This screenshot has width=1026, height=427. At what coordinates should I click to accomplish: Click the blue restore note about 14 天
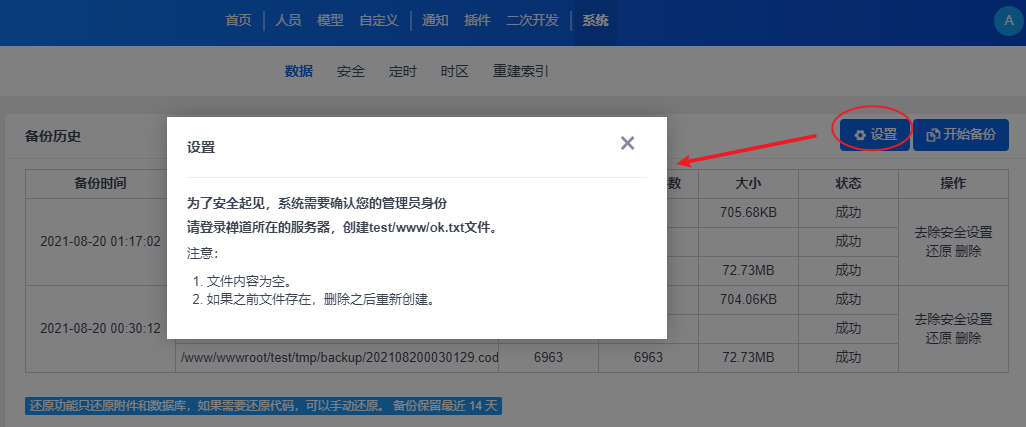coord(263,406)
